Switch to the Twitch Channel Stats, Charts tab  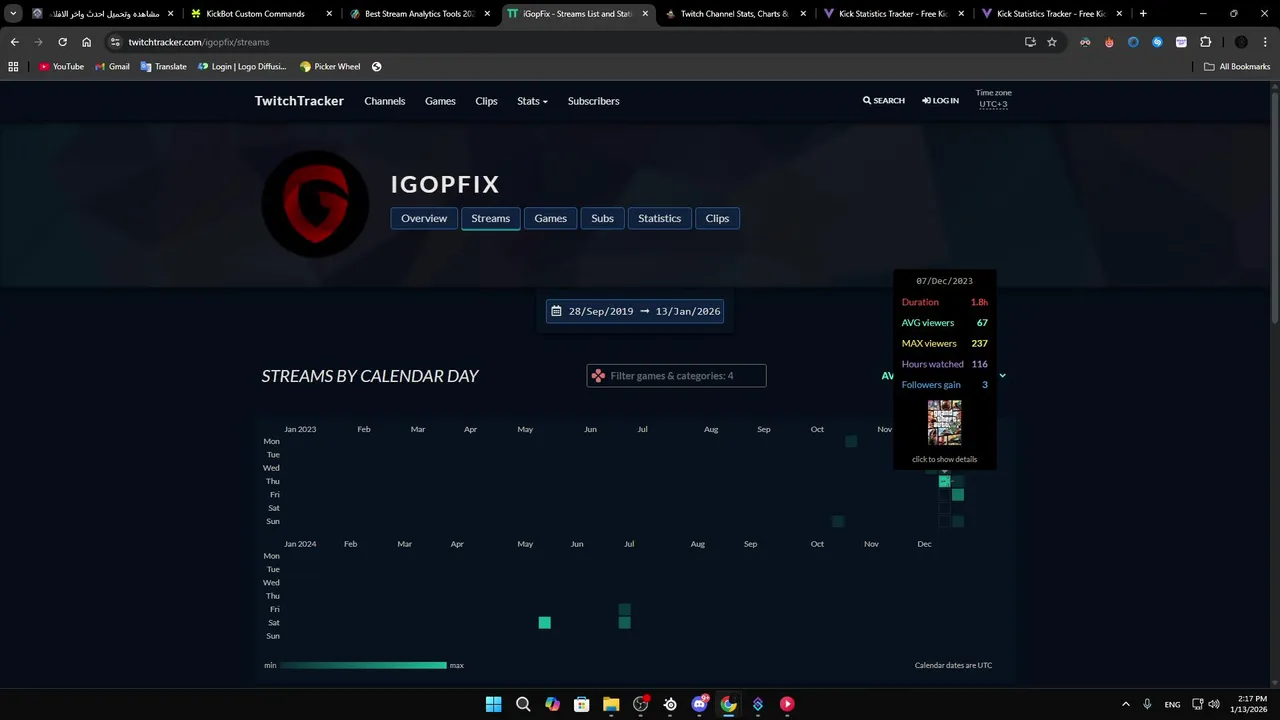point(734,14)
